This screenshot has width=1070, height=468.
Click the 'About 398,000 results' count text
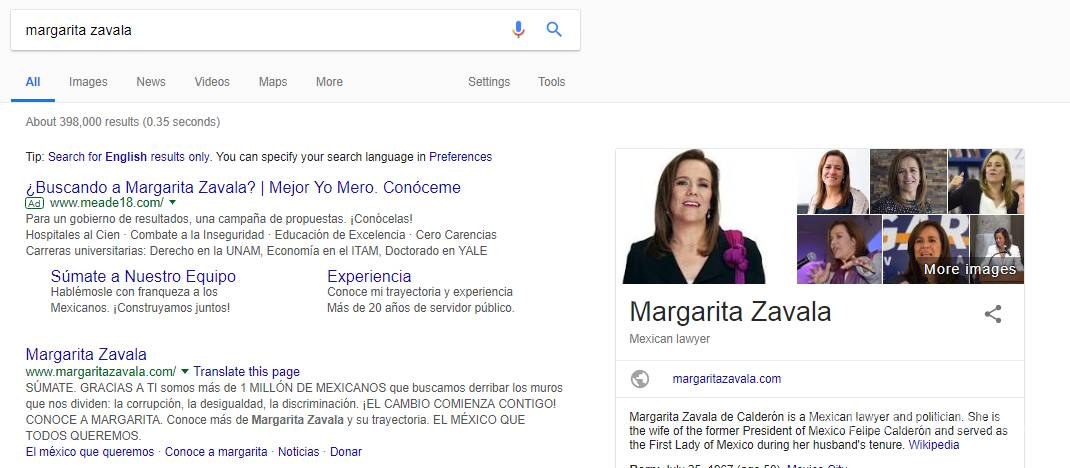coord(123,122)
